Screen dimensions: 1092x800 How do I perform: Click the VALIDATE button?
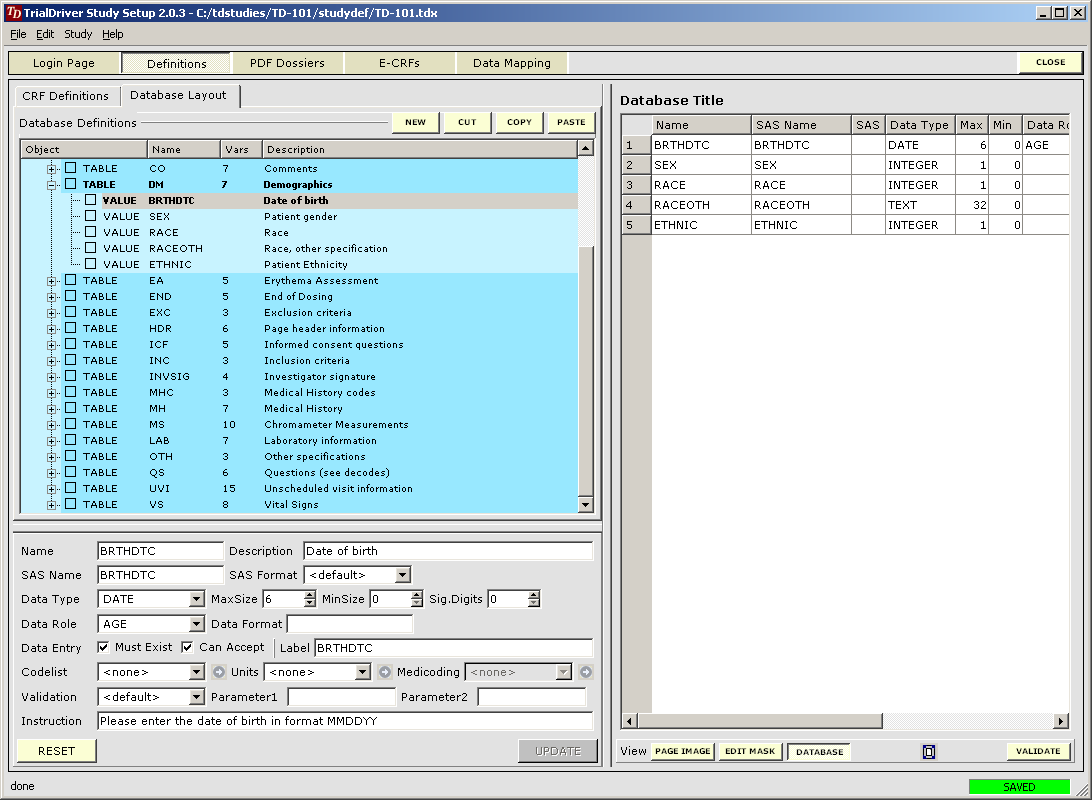(x=1038, y=751)
